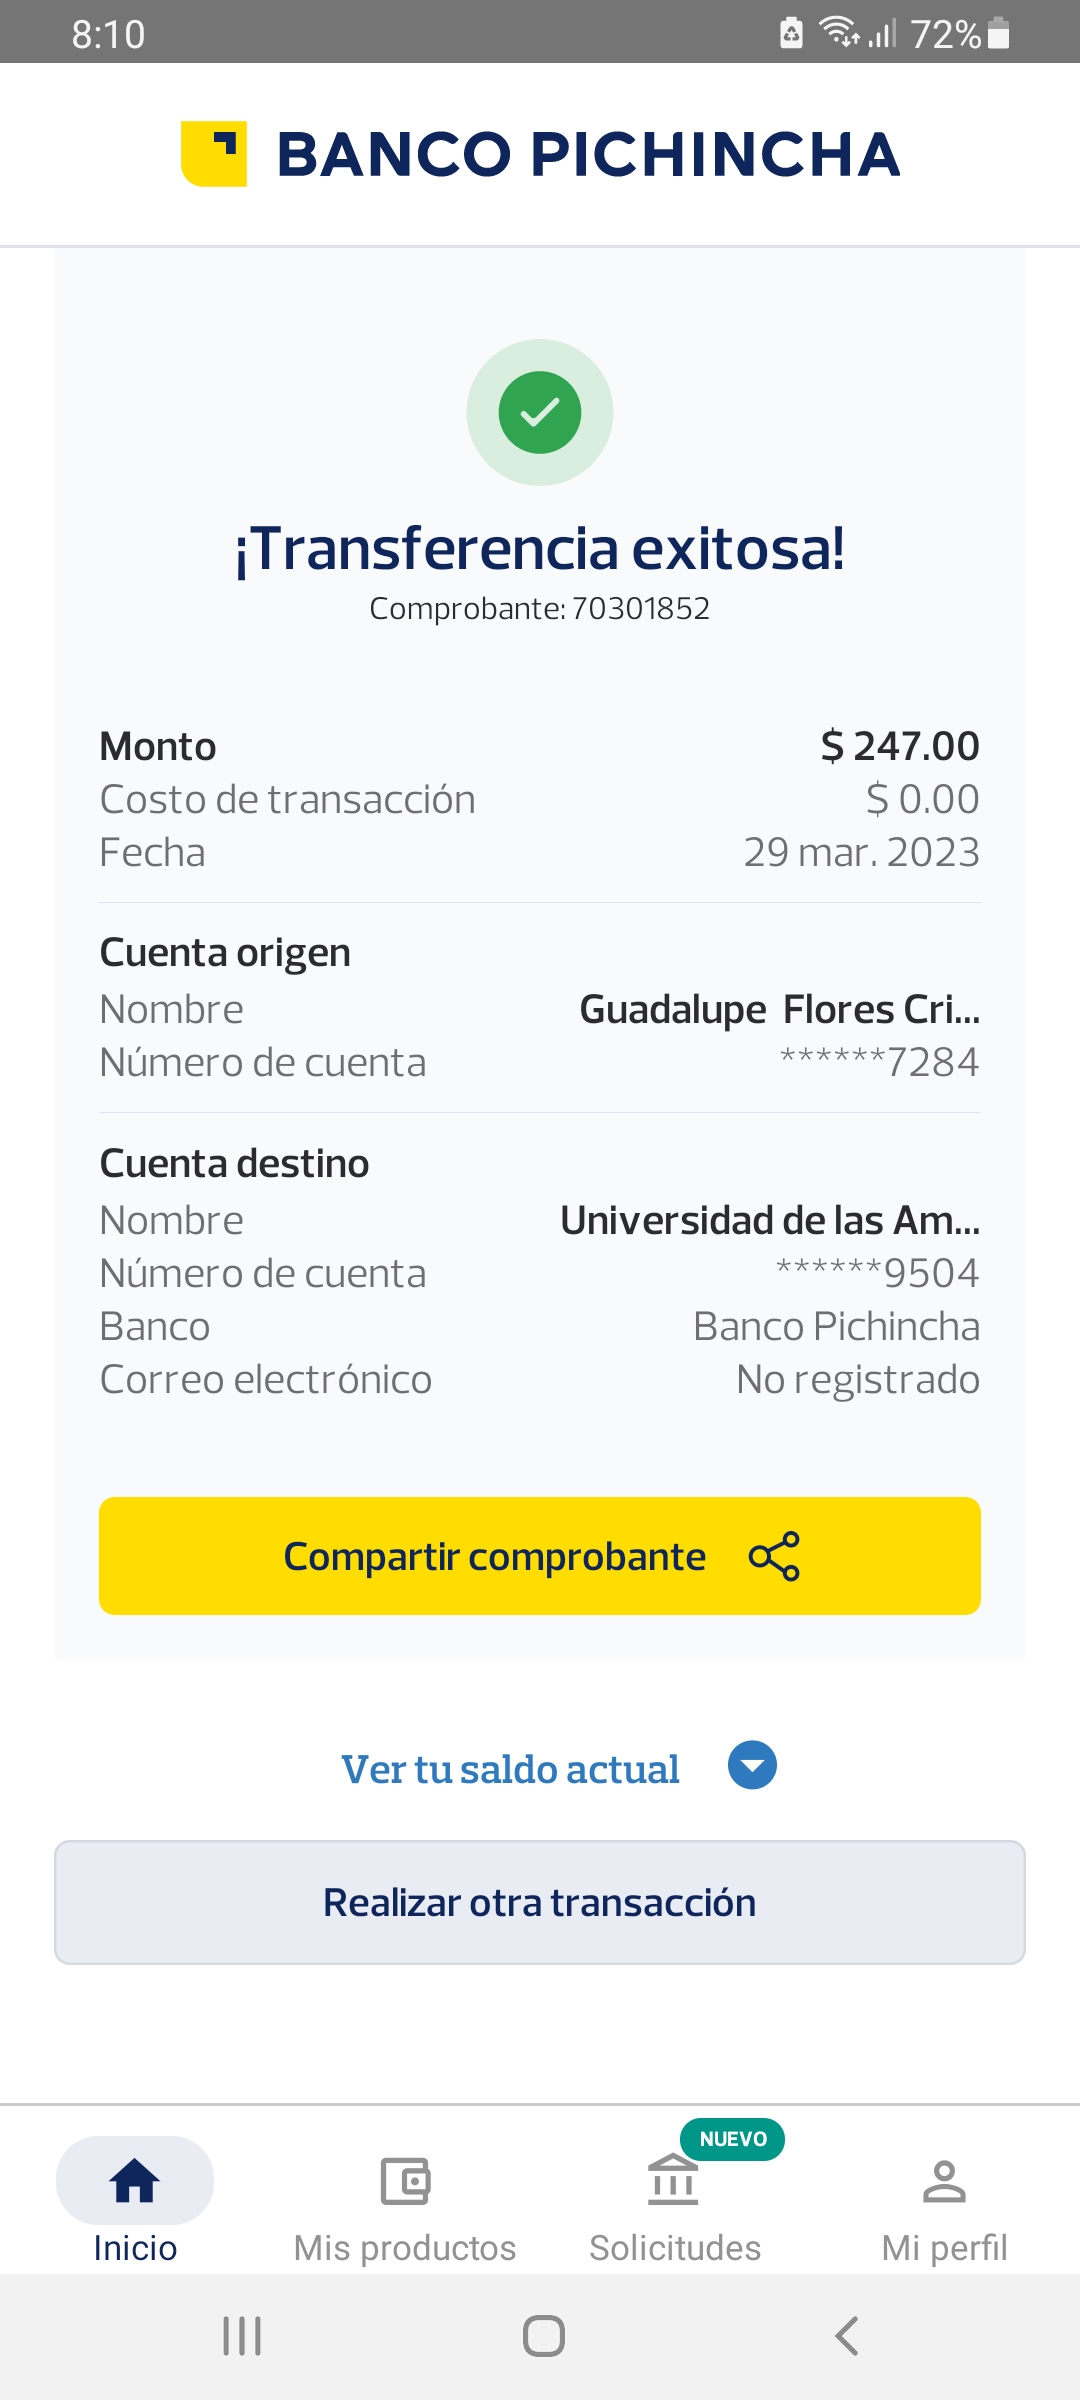
Task: Switch to the Solicitudes tab label
Action: click(675, 2248)
